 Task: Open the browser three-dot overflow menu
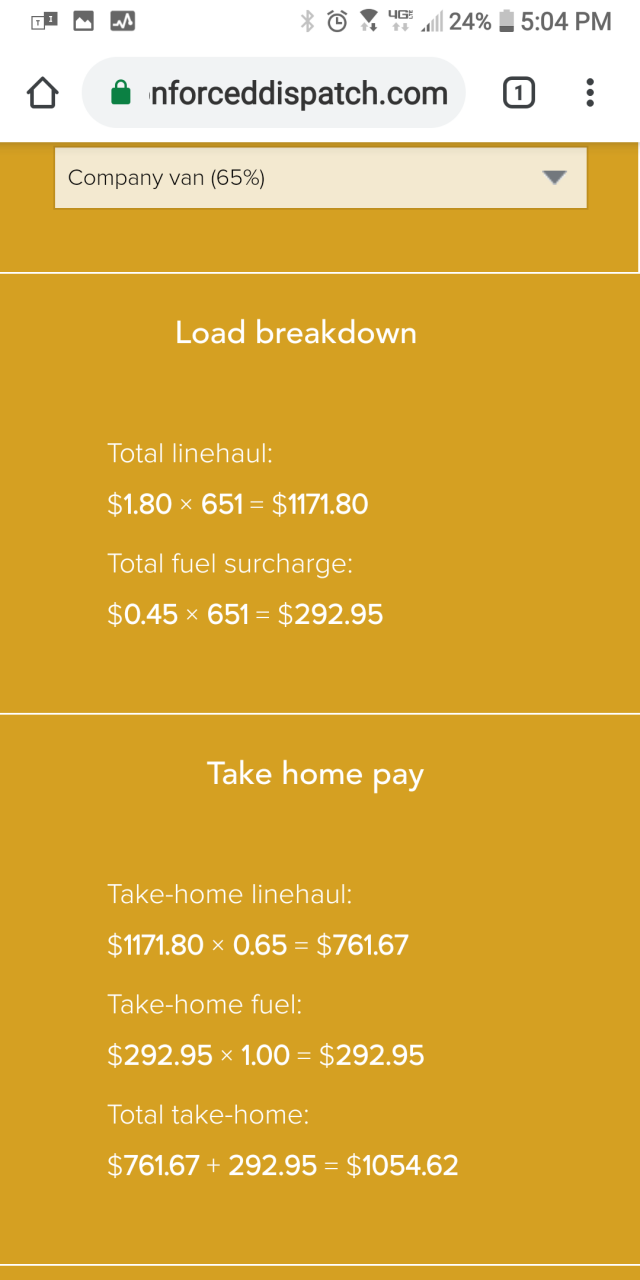(590, 94)
